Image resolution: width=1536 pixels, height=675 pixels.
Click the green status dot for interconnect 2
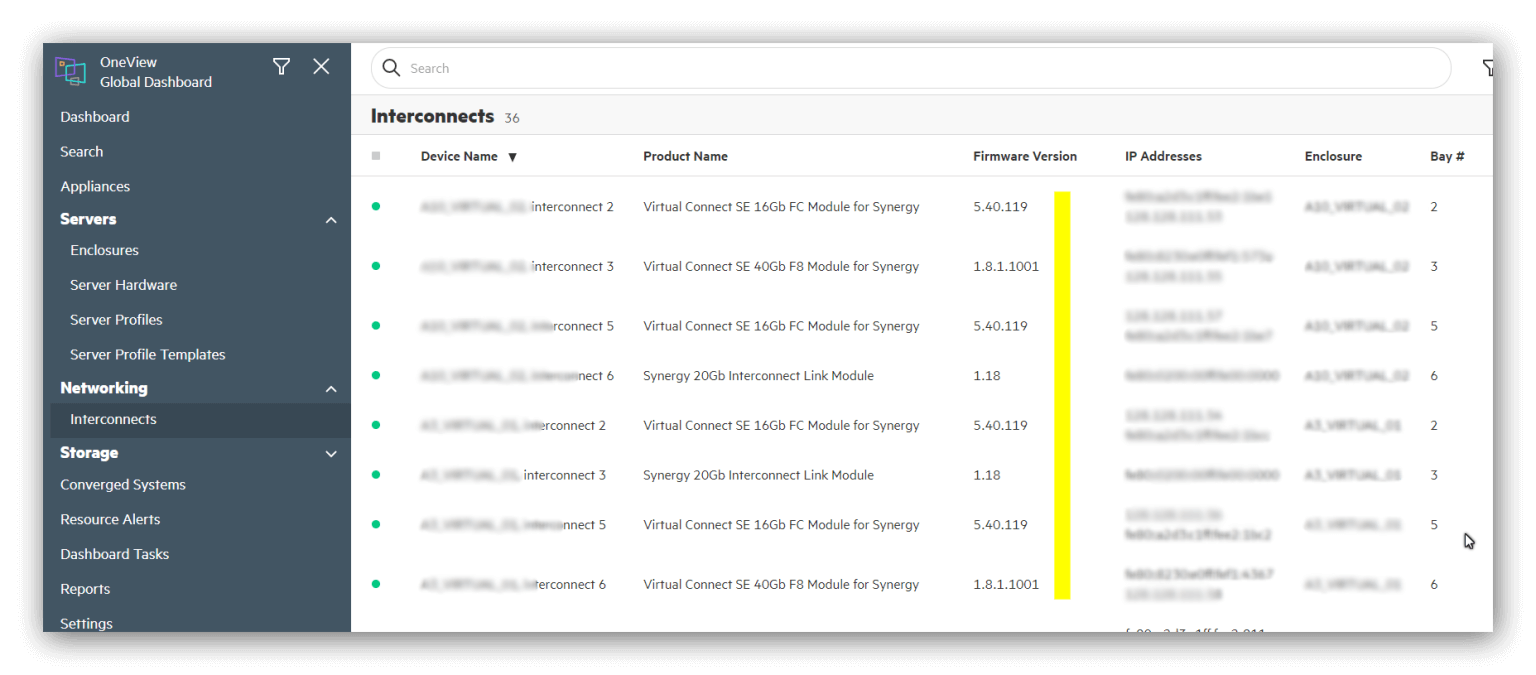coord(375,206)
